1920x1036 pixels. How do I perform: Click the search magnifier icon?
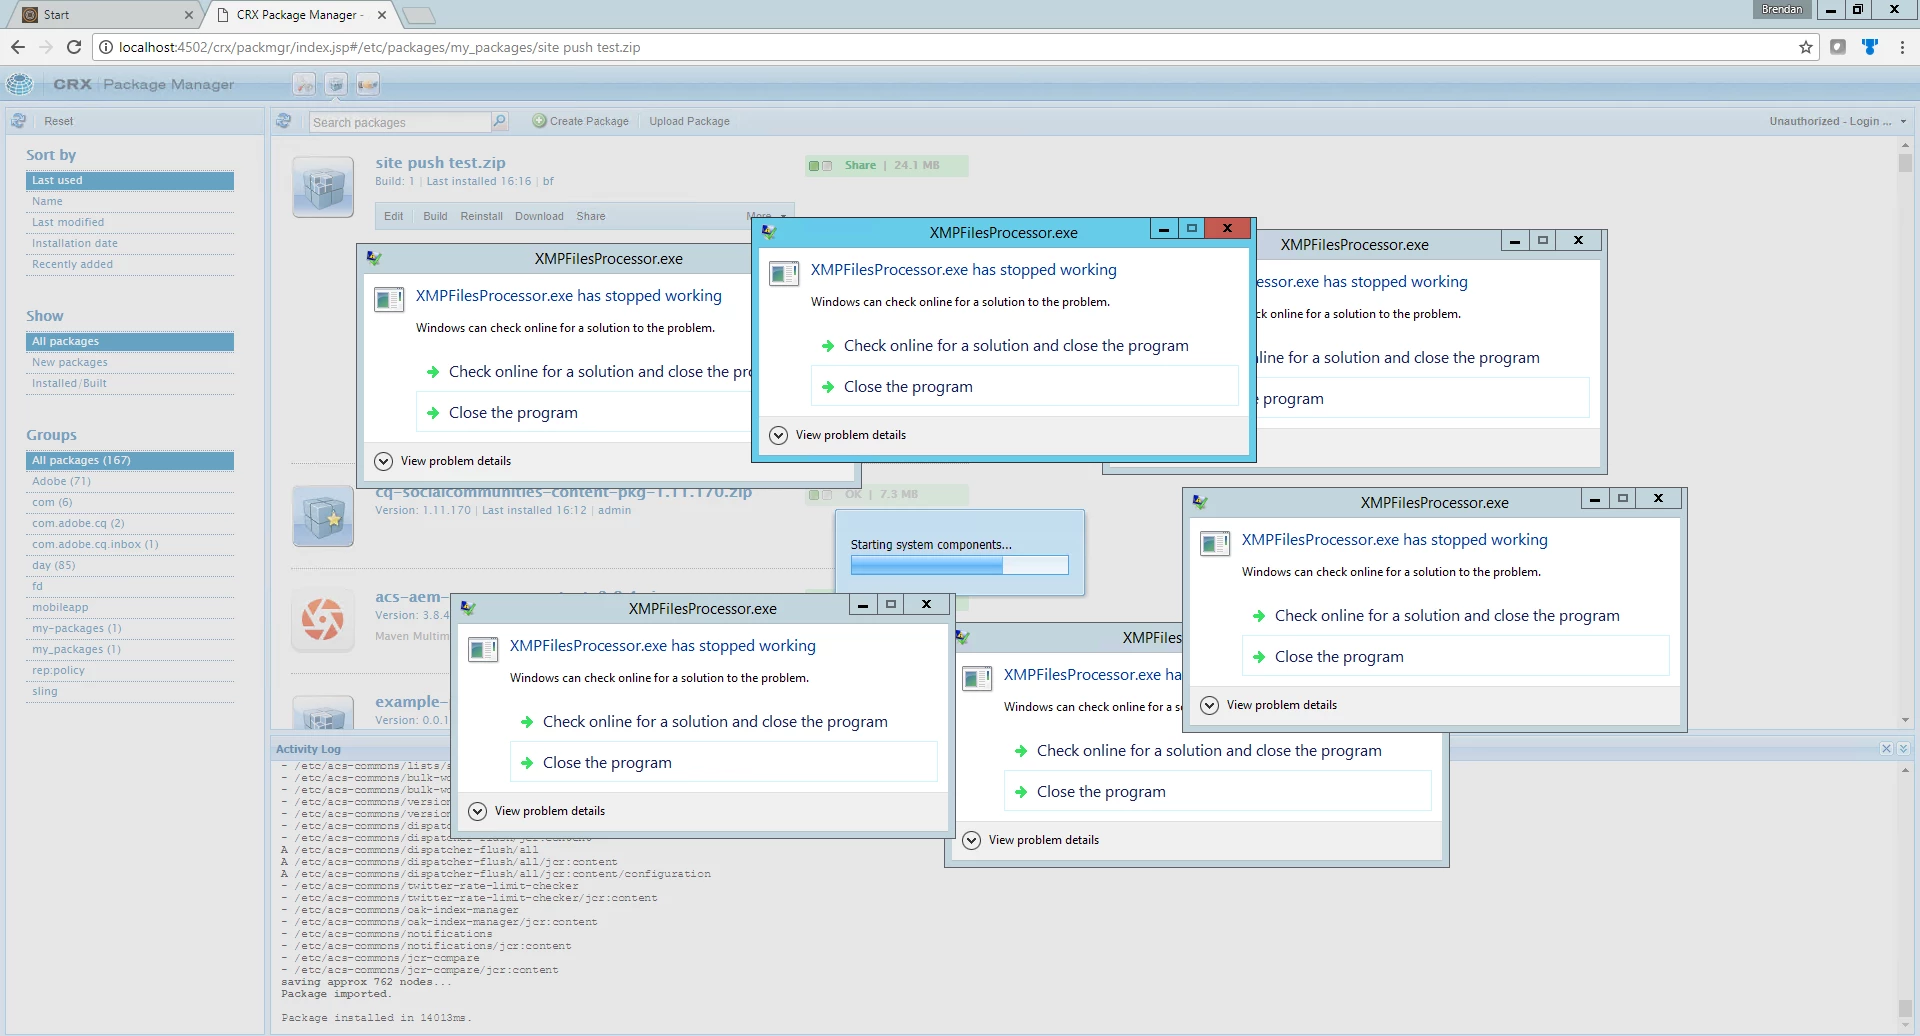(x=499, y=121)
